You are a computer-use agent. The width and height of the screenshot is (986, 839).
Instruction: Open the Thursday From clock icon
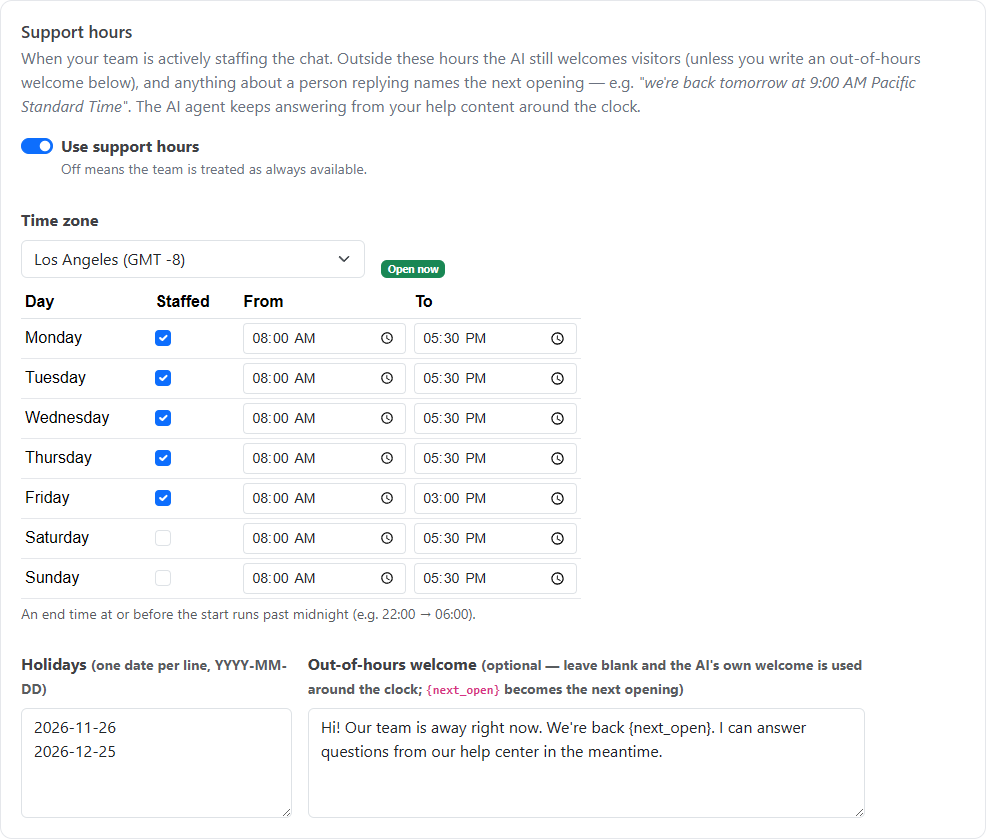(x=387, y=458)
